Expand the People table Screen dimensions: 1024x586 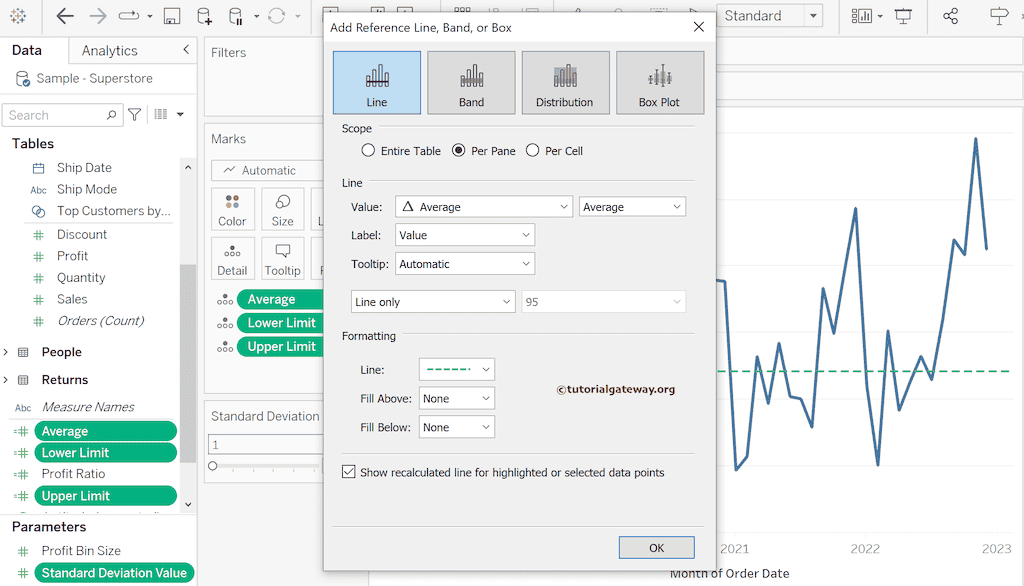pos(6,352)
